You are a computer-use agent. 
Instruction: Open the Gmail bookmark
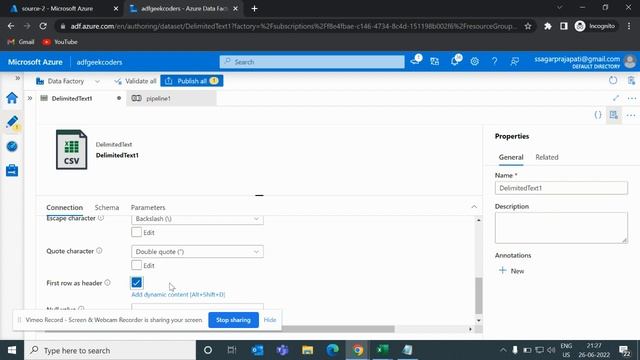coord(21,42)
